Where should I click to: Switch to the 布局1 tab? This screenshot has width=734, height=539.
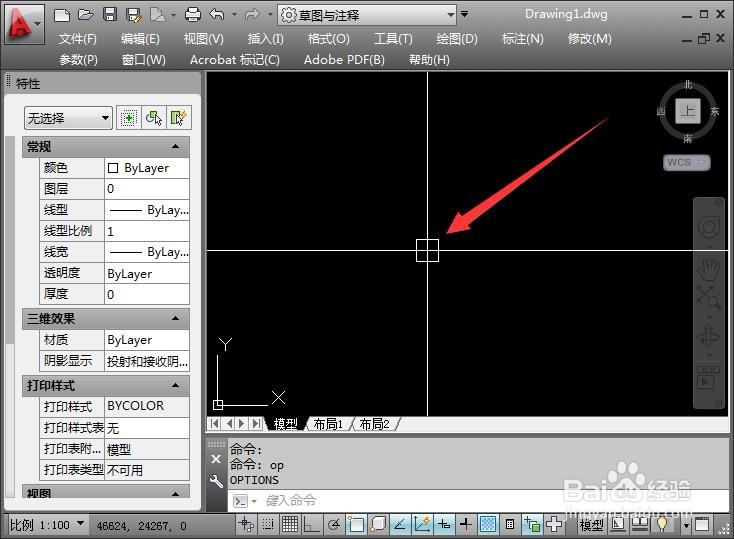tap(328, 424)
